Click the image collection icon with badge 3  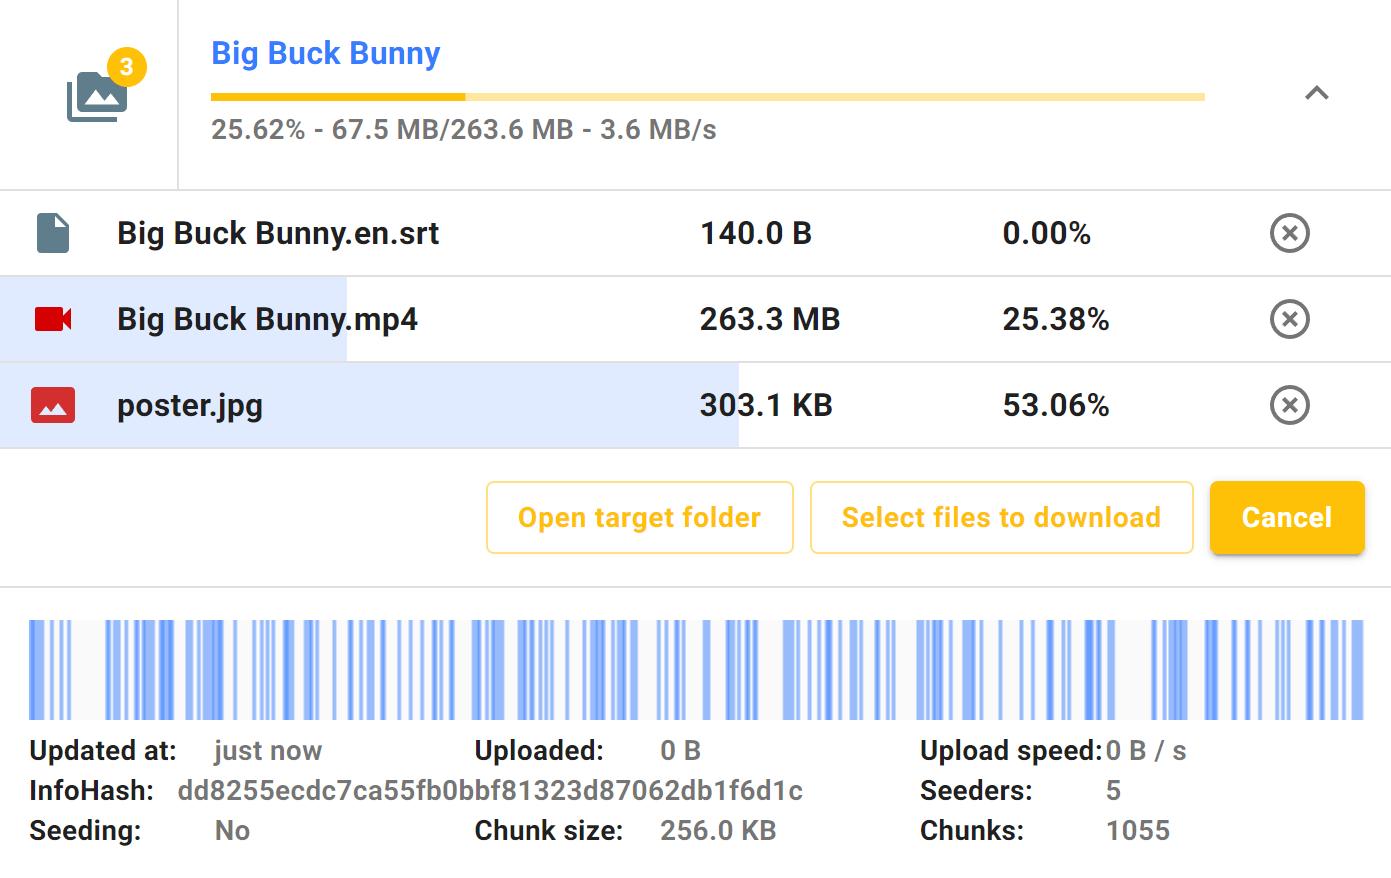pos(94,98)
